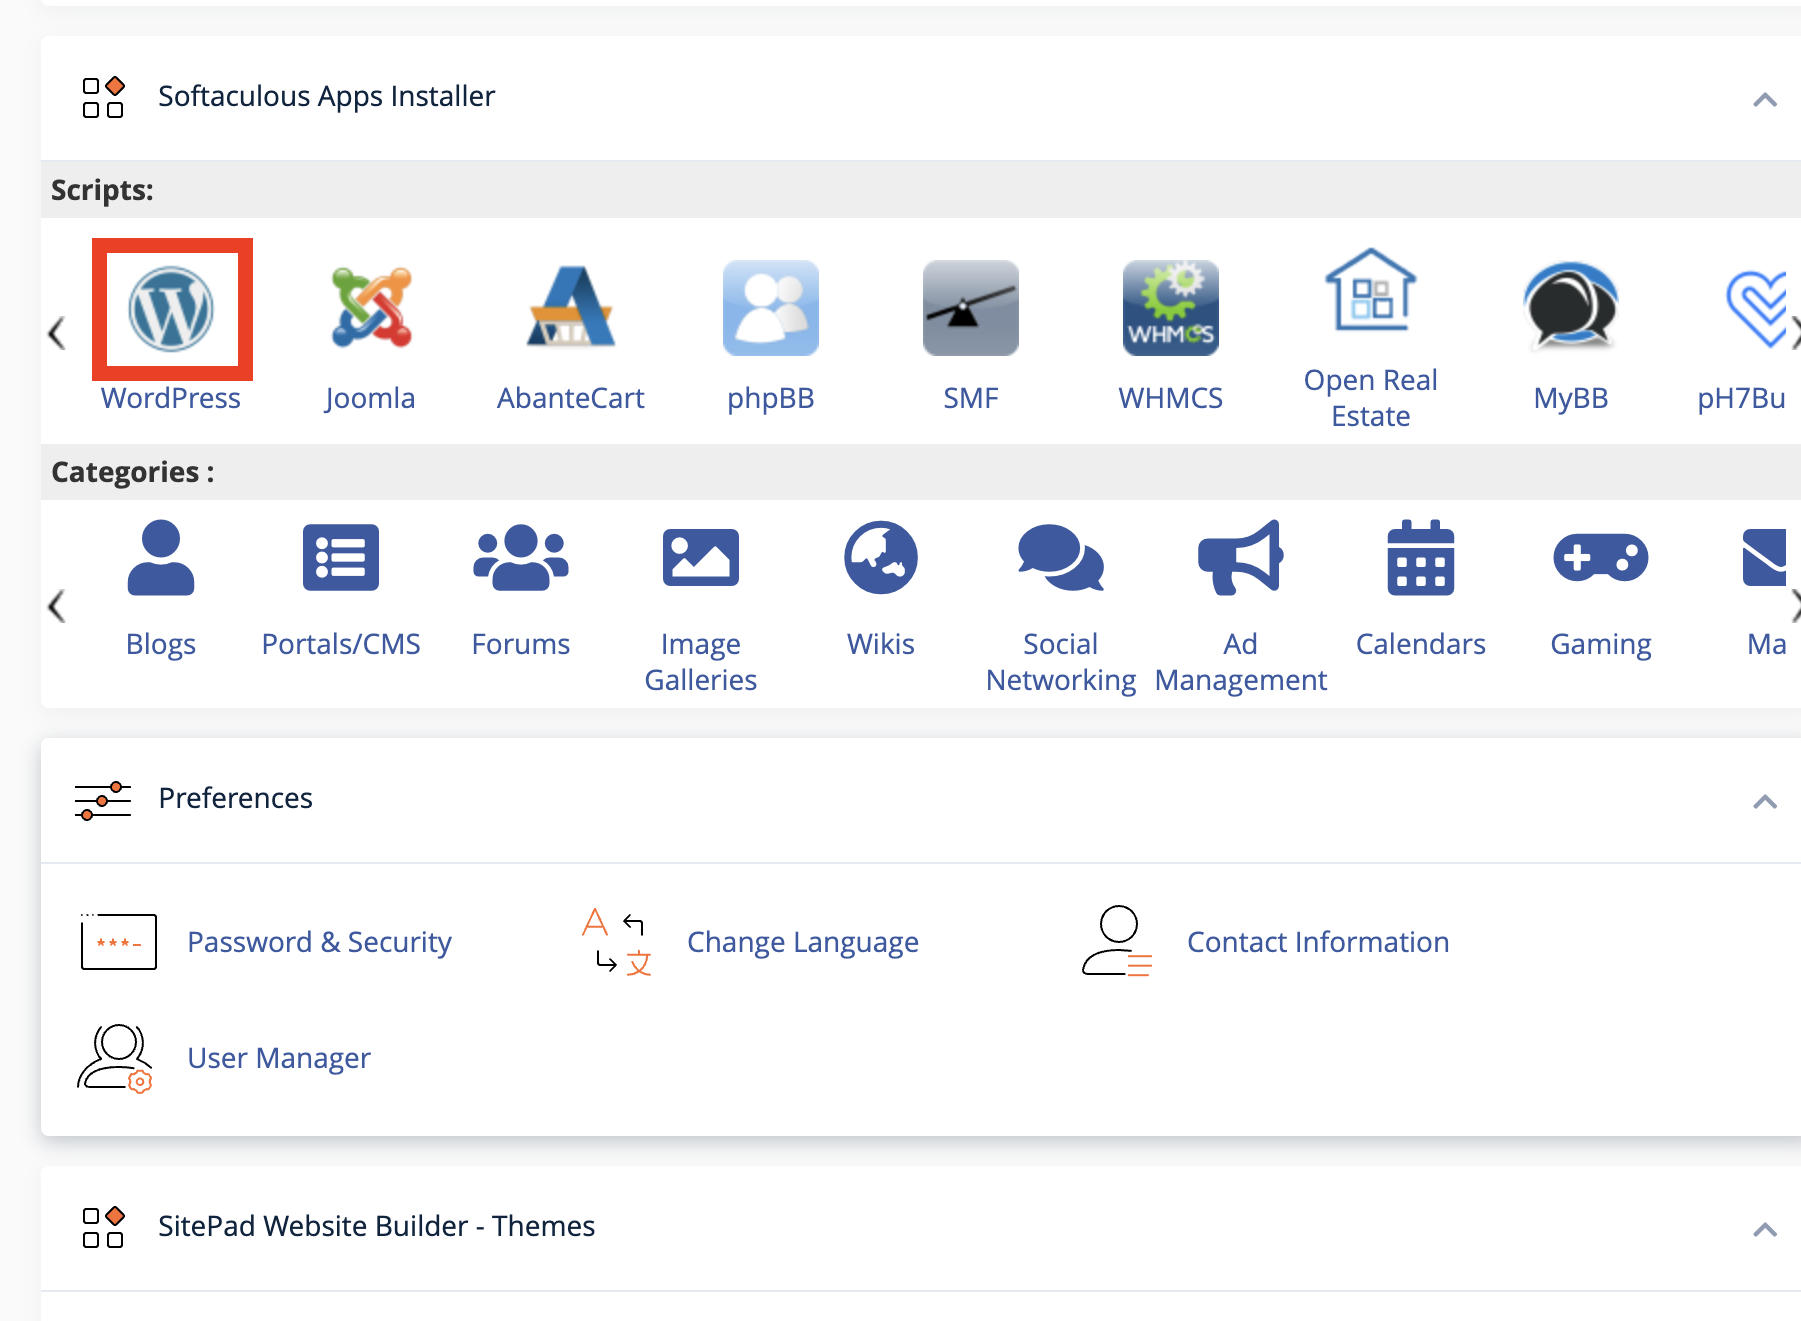
Task: Click the Password & Security icon
Action: coord(118,941)
